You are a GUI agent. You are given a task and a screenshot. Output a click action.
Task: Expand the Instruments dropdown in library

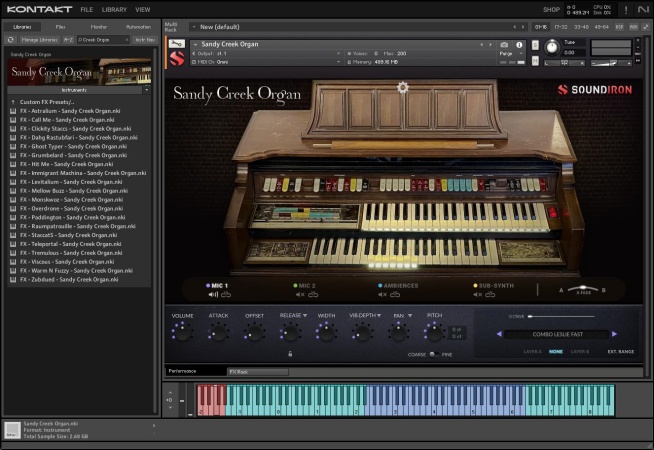[x=146, y=89]
